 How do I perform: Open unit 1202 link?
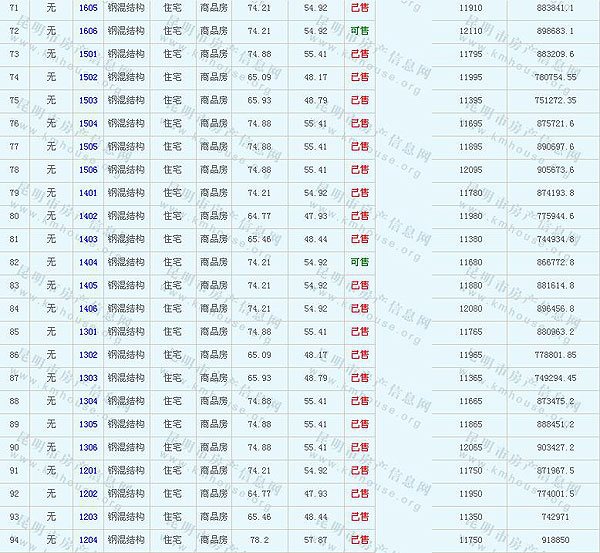click(88, 494)
